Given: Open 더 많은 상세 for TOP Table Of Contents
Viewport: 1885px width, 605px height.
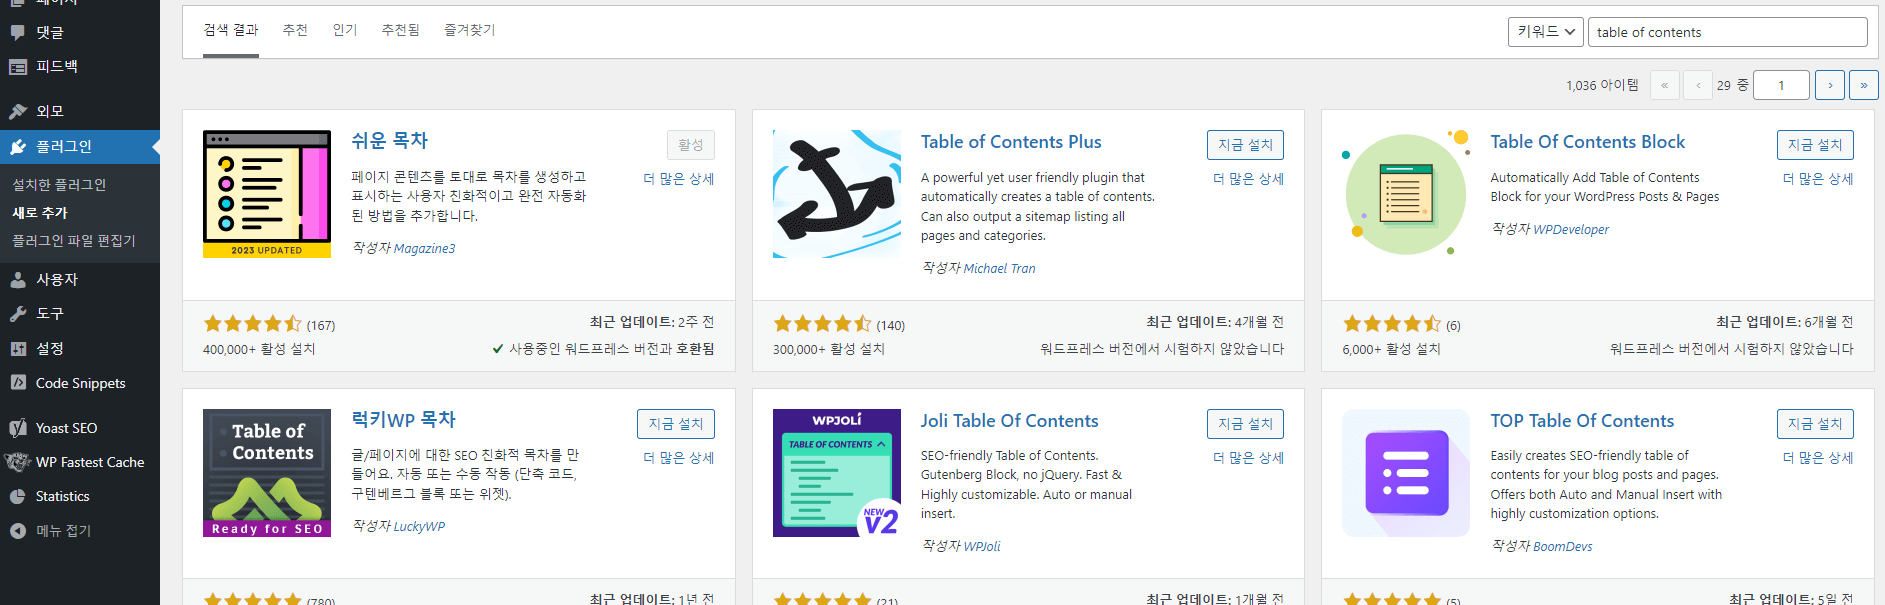Looking at the screenshot, I should pyautogui.click(x=1818, y=458).
